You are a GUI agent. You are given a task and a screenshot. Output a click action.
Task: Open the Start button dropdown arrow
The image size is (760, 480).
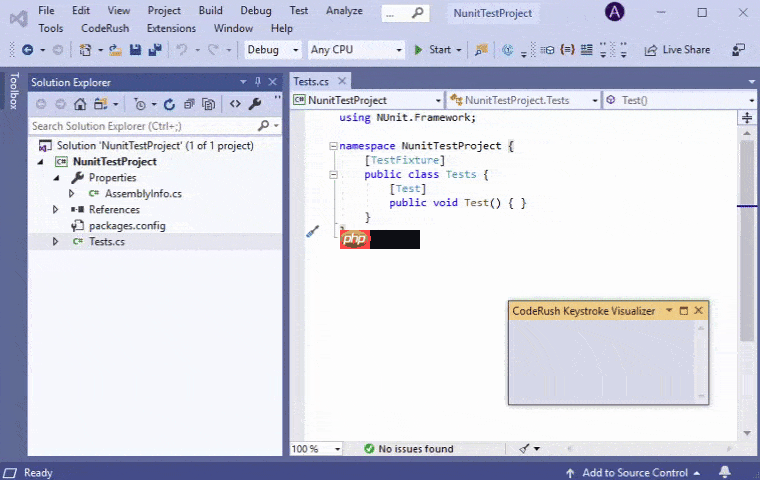459,49
